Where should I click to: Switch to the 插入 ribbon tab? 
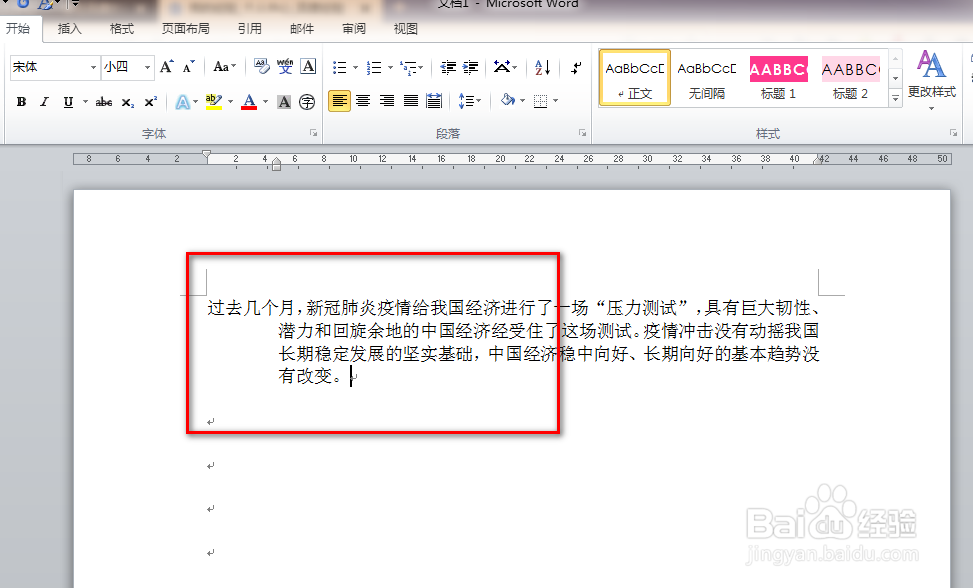point(69,29)
